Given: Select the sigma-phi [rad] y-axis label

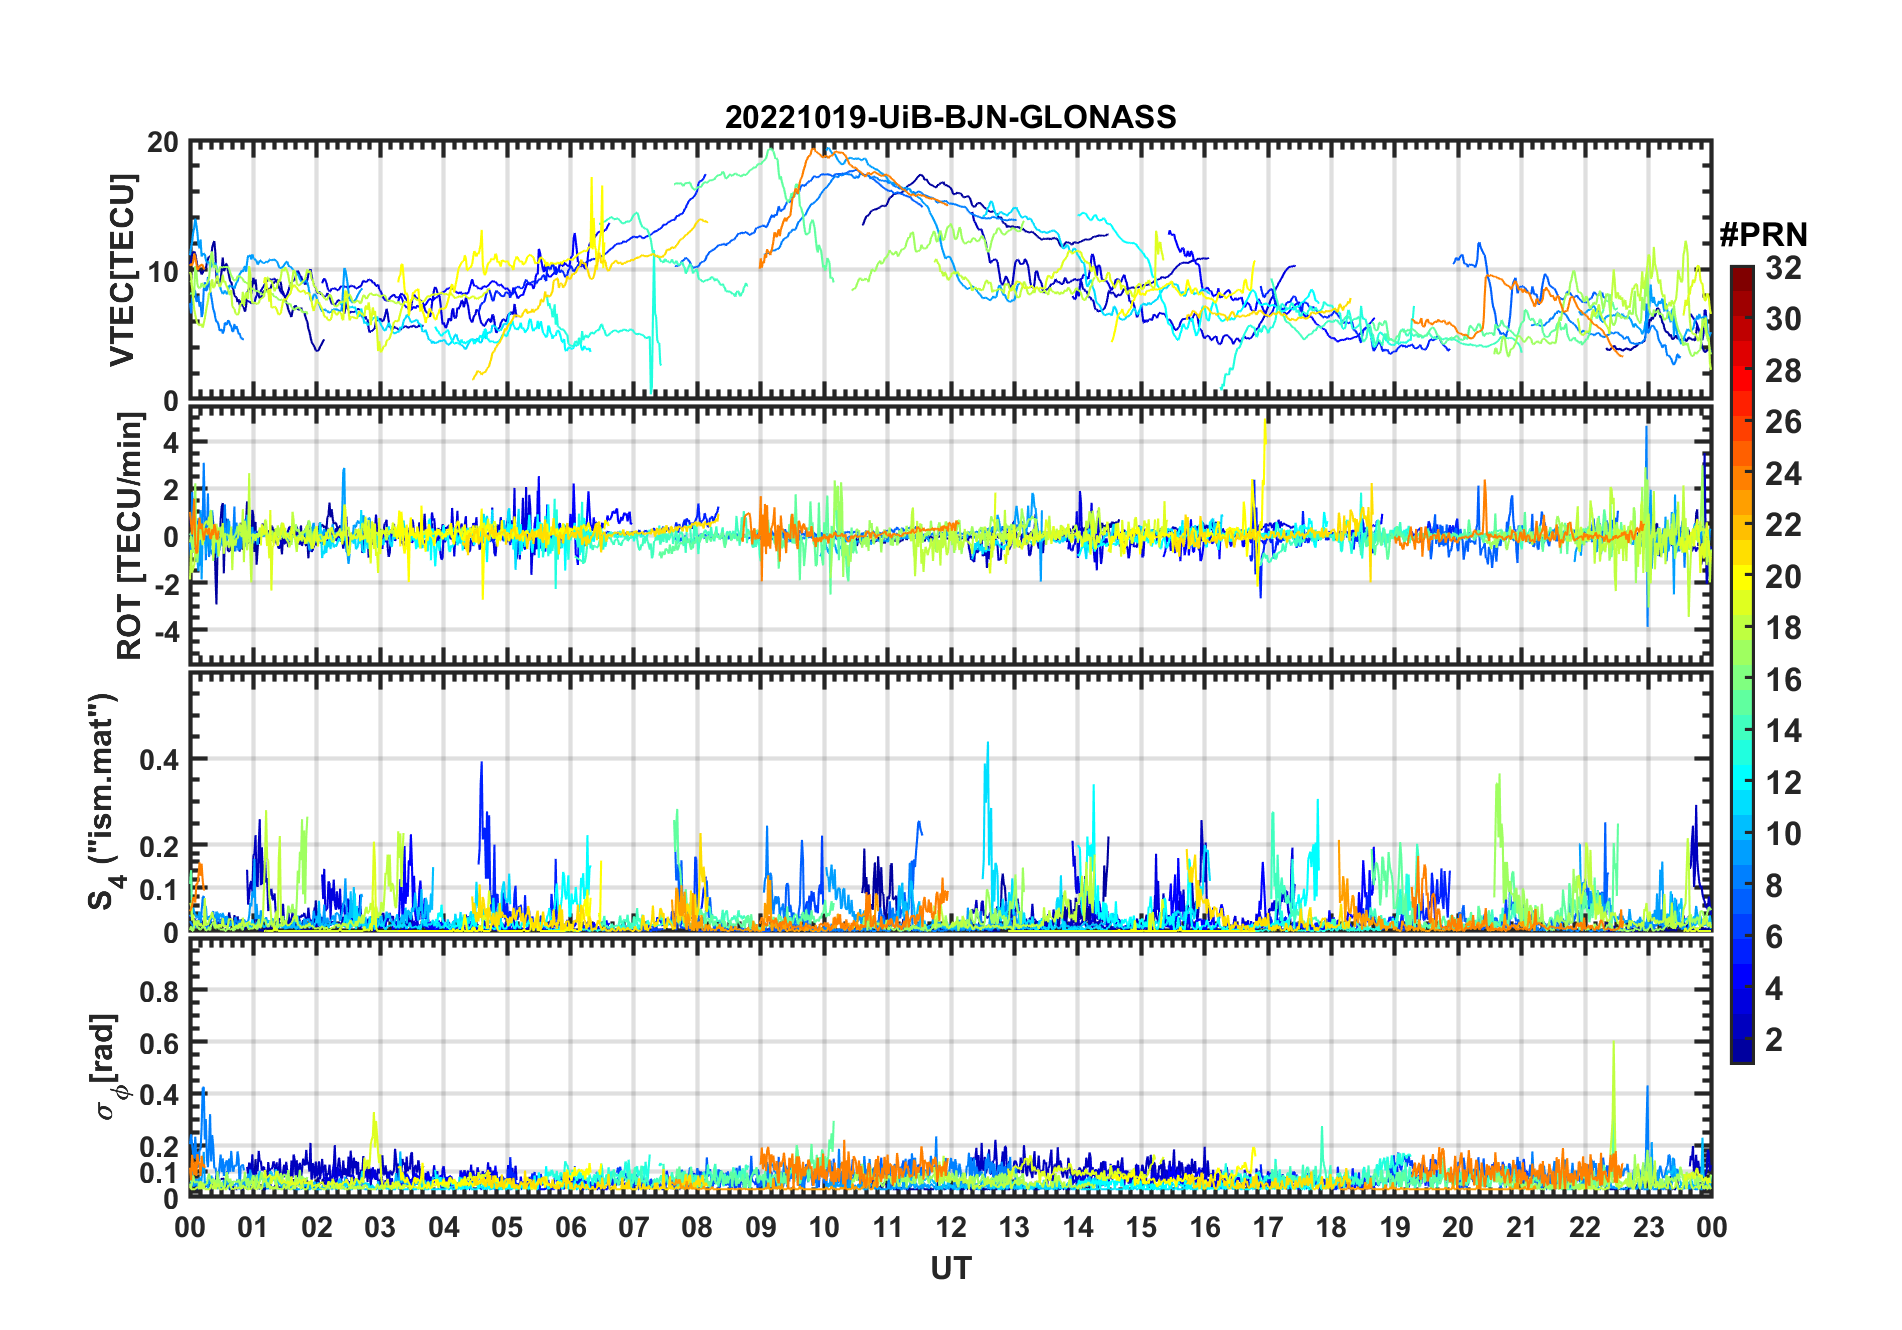Looking at the screenshot, I should click(x=108, y=1066).
